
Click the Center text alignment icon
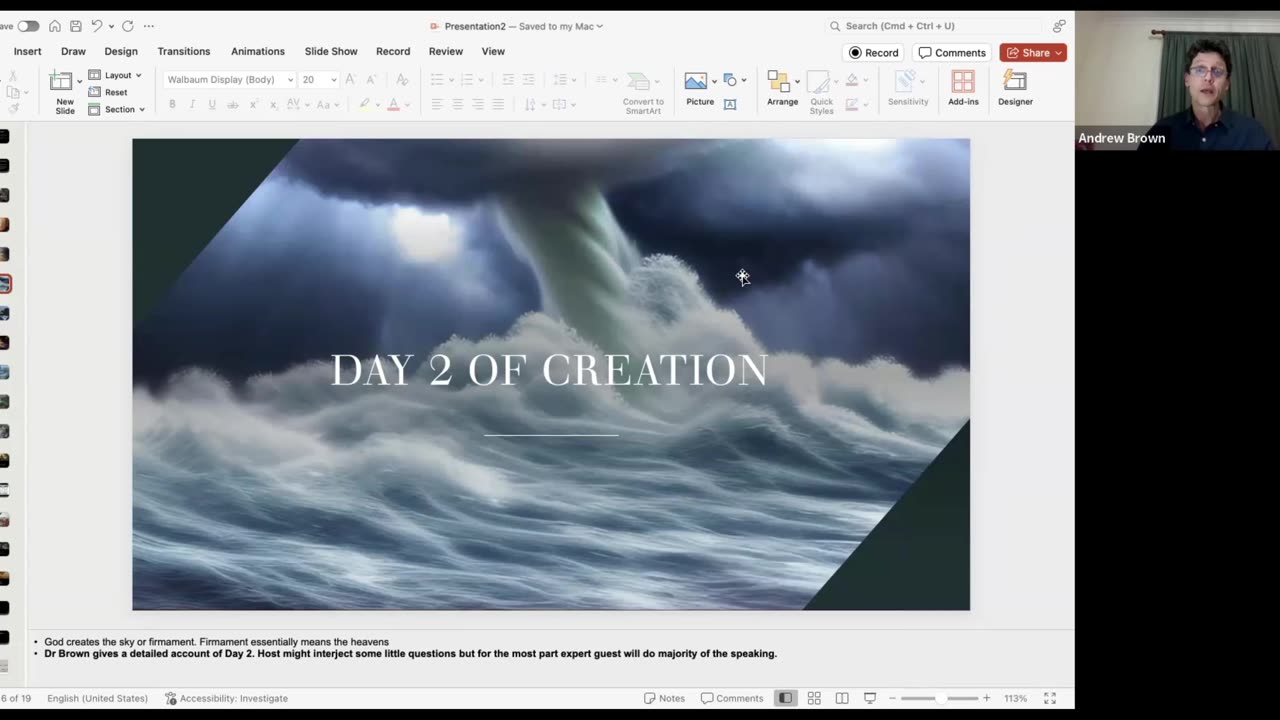(457, 104)
